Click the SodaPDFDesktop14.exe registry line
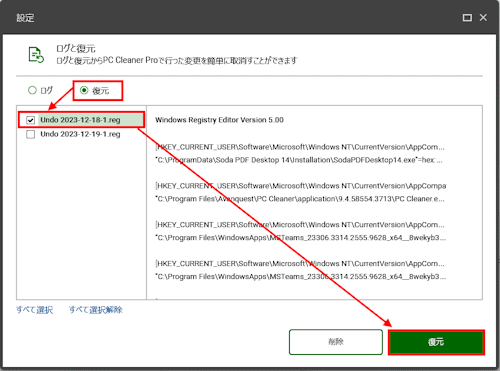The image size is (500, 371). click(x=299, y=160)
